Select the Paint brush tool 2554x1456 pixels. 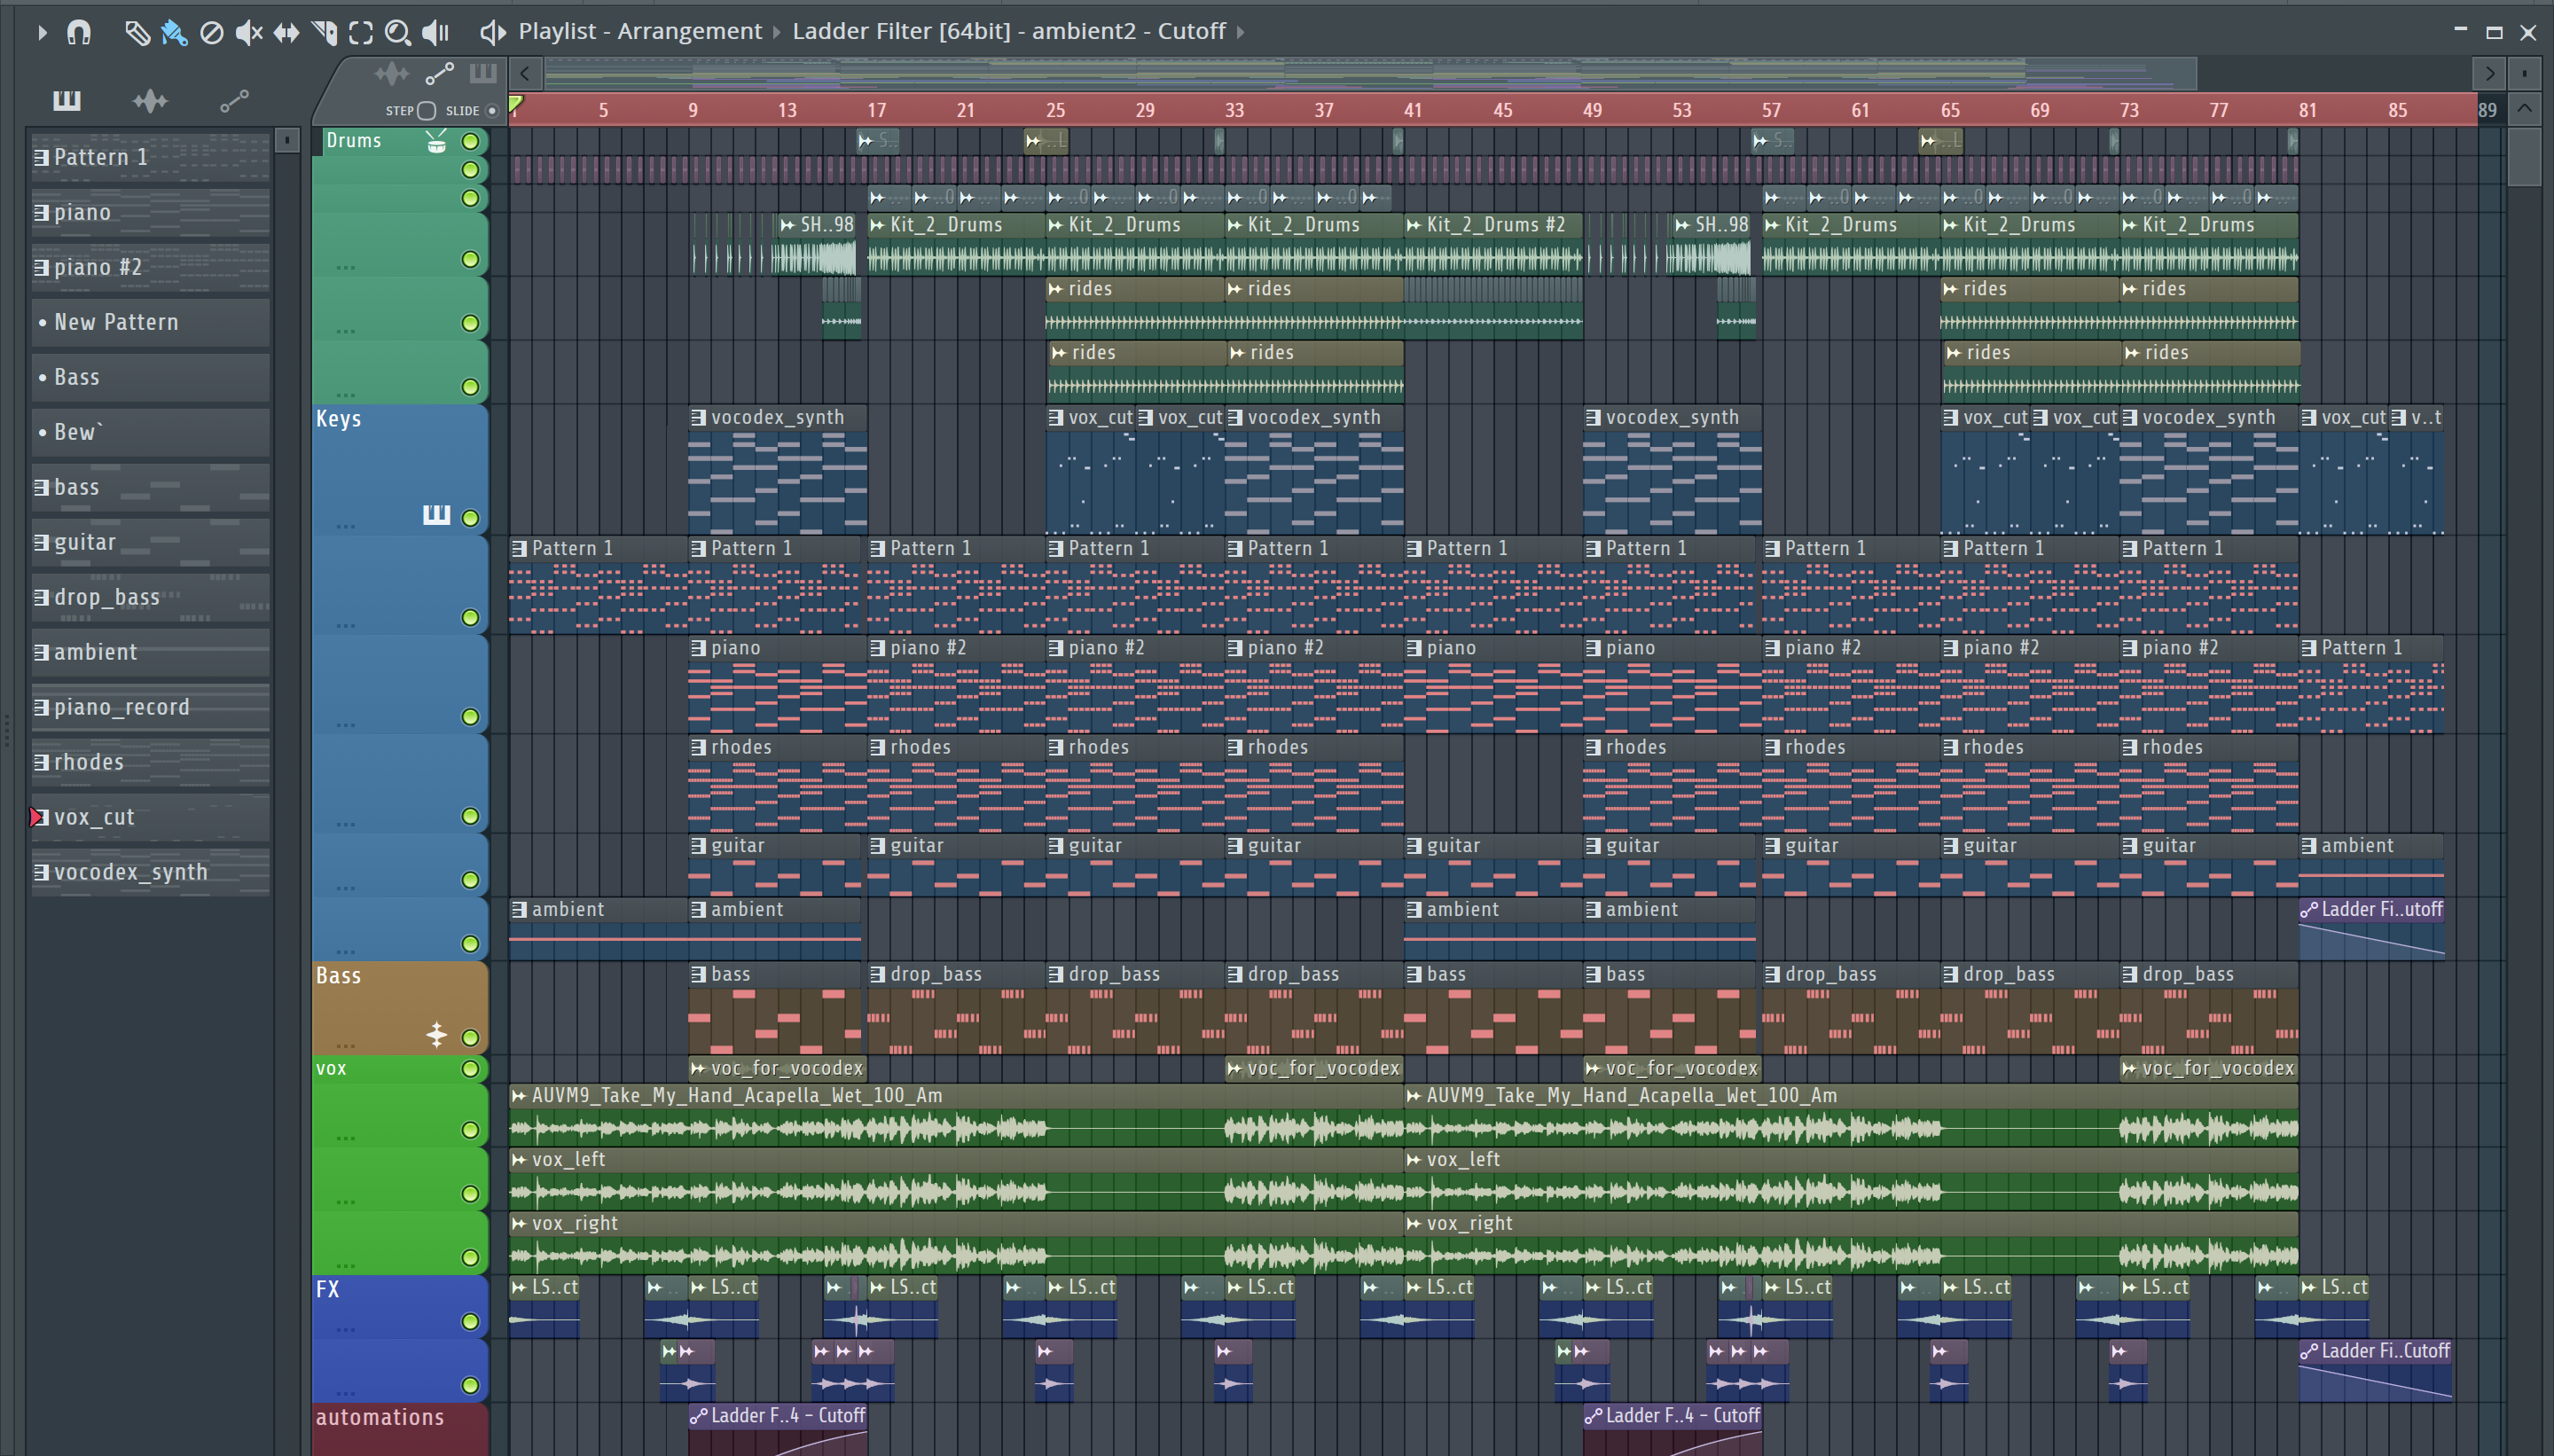tap(174, 32)
